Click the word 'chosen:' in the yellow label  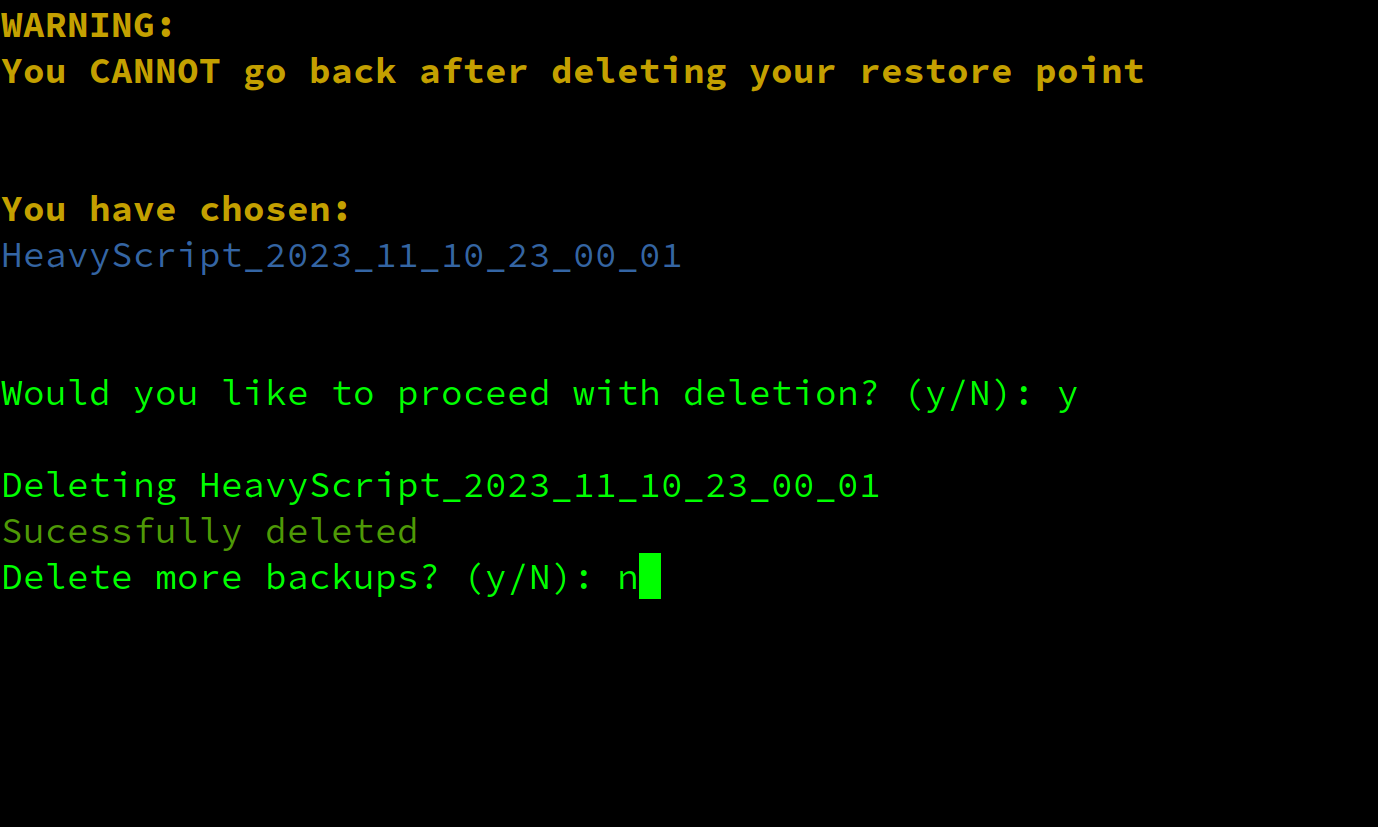(x=276, y=209)
